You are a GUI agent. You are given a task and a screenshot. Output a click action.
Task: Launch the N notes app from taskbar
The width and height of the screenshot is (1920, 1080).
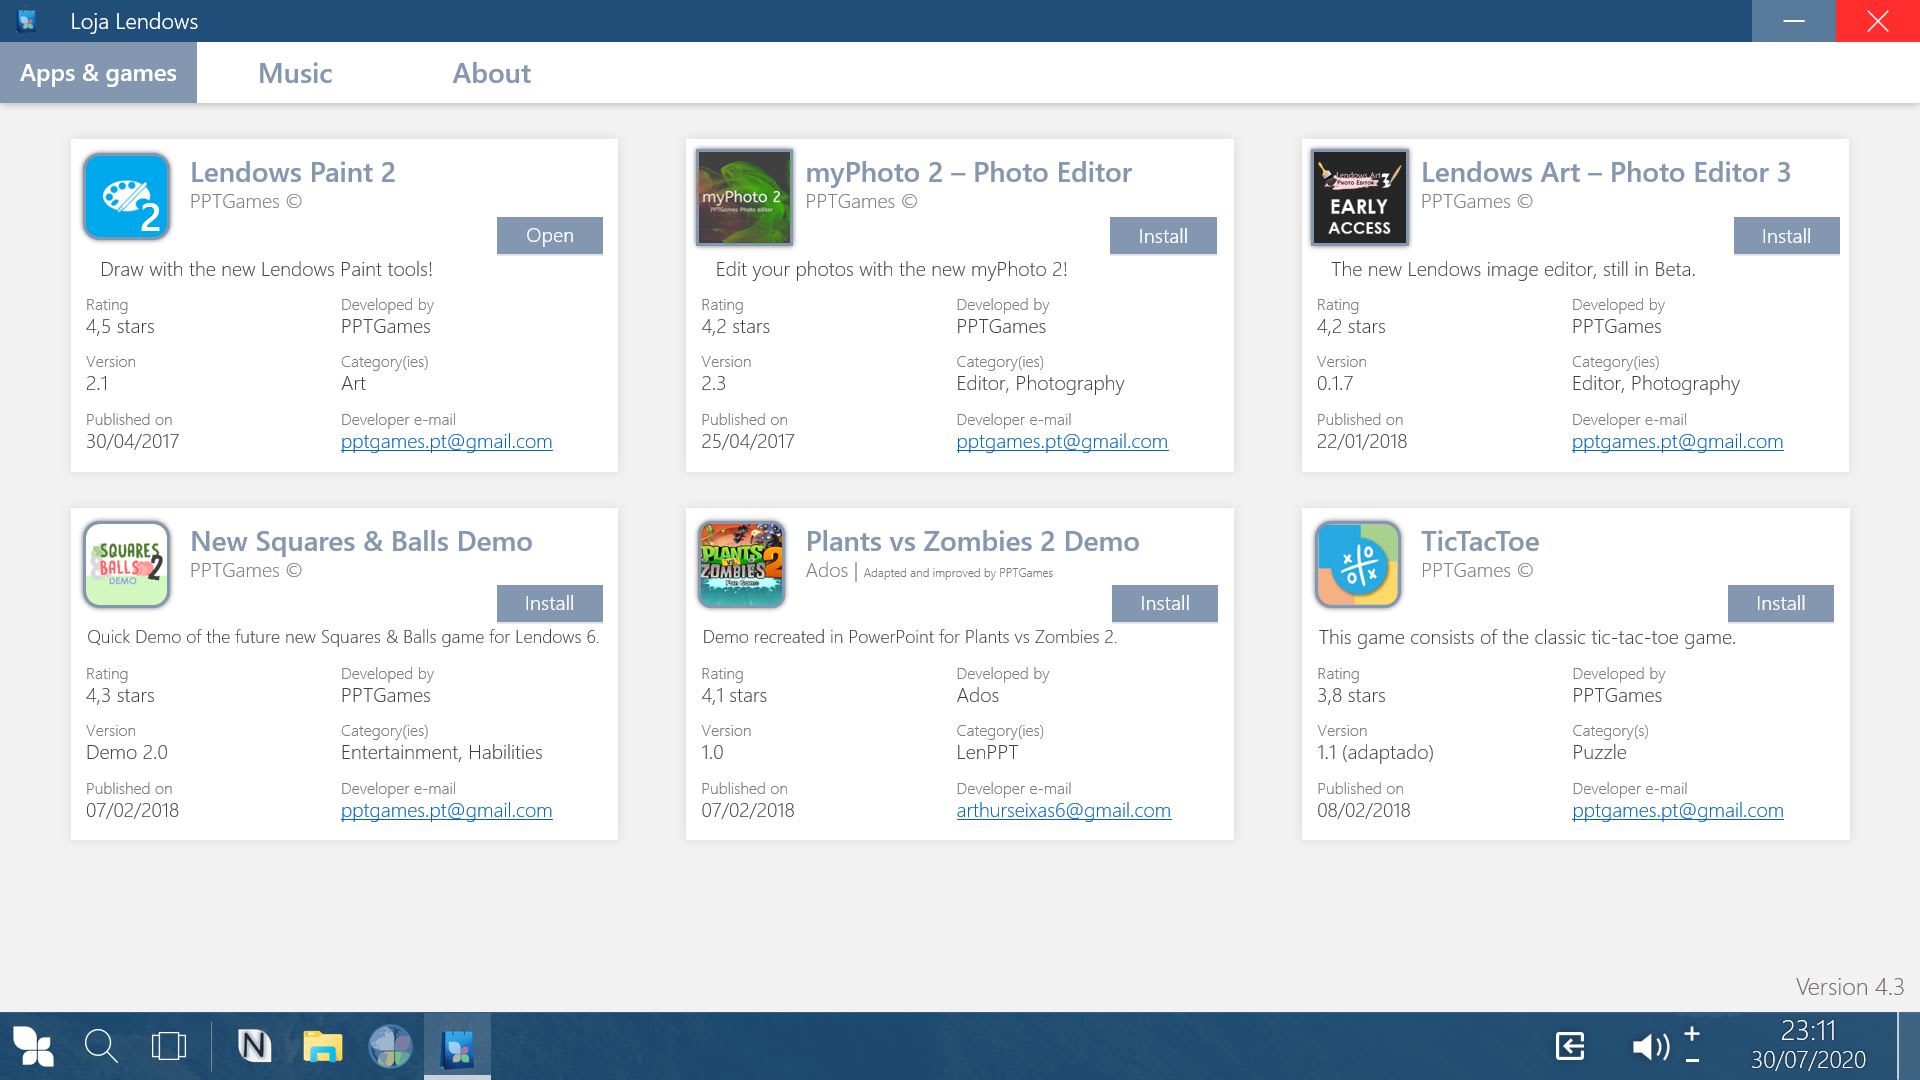[254, 1046]
